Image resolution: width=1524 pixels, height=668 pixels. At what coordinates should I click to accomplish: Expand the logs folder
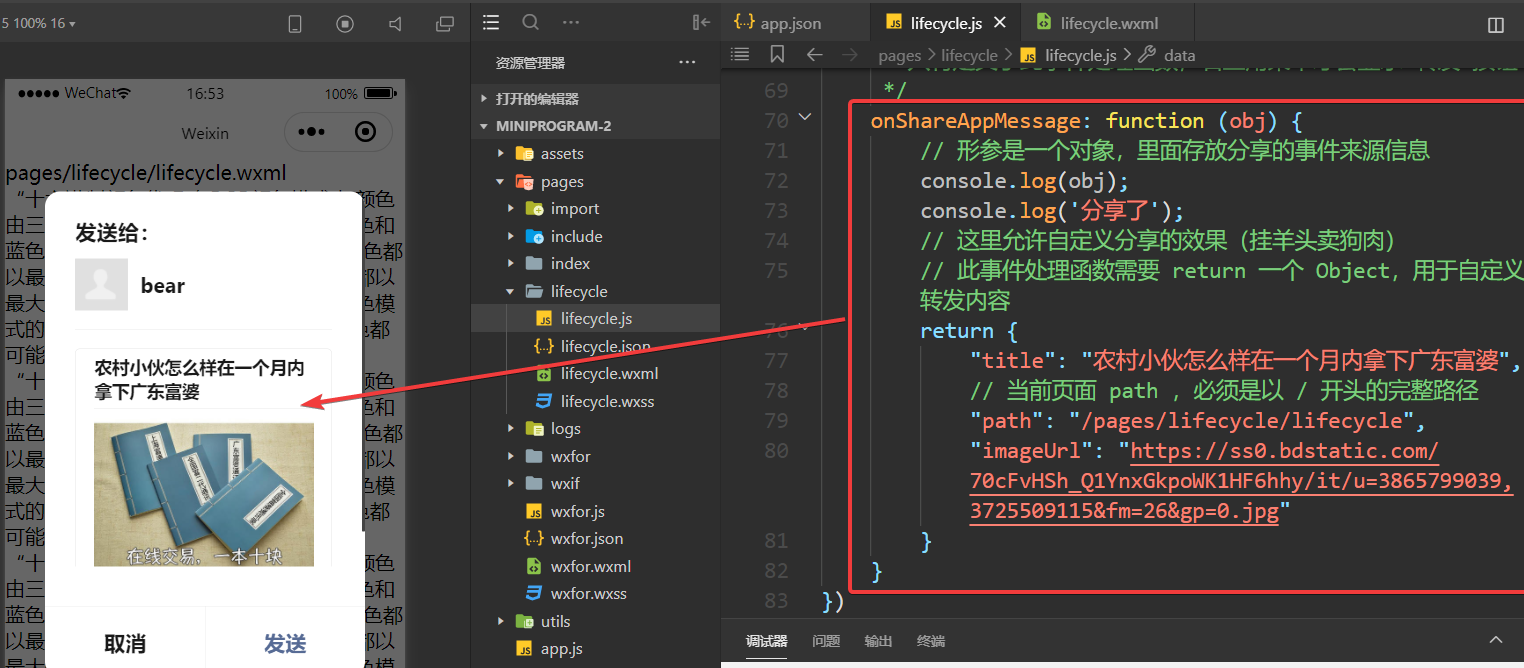pyautogui.click(x=596, y=429)
